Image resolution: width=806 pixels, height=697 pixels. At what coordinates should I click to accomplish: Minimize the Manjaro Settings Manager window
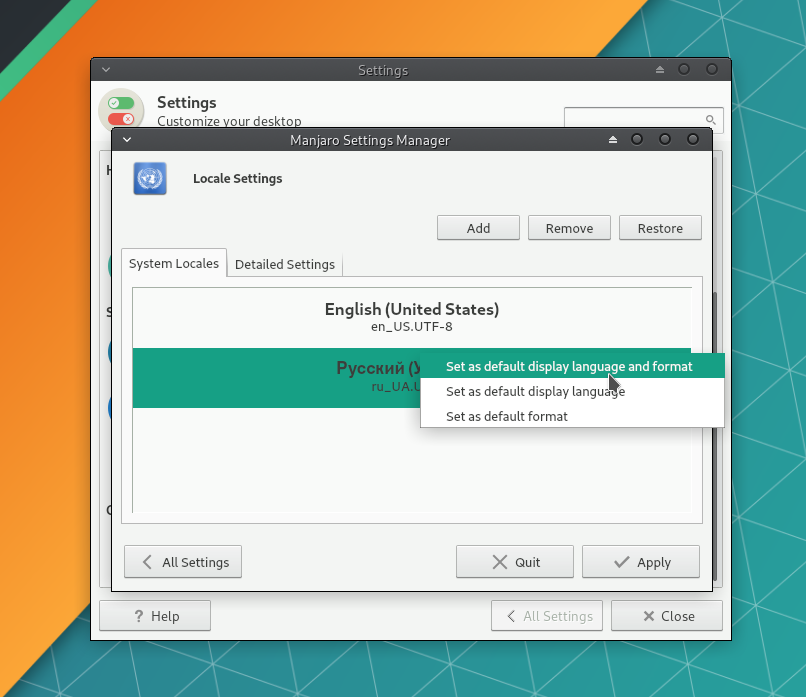pyautogui.click(x=637, y=139)
